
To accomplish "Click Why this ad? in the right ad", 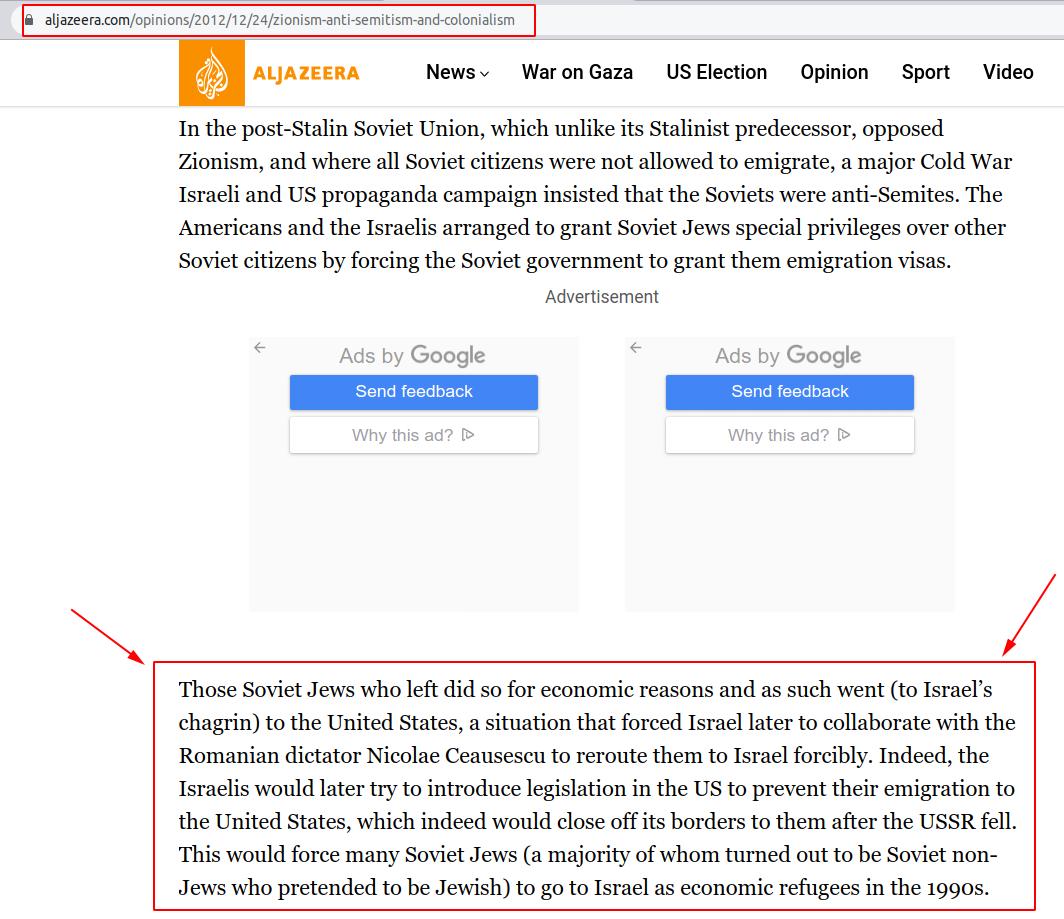I will (x=789, y=435).
